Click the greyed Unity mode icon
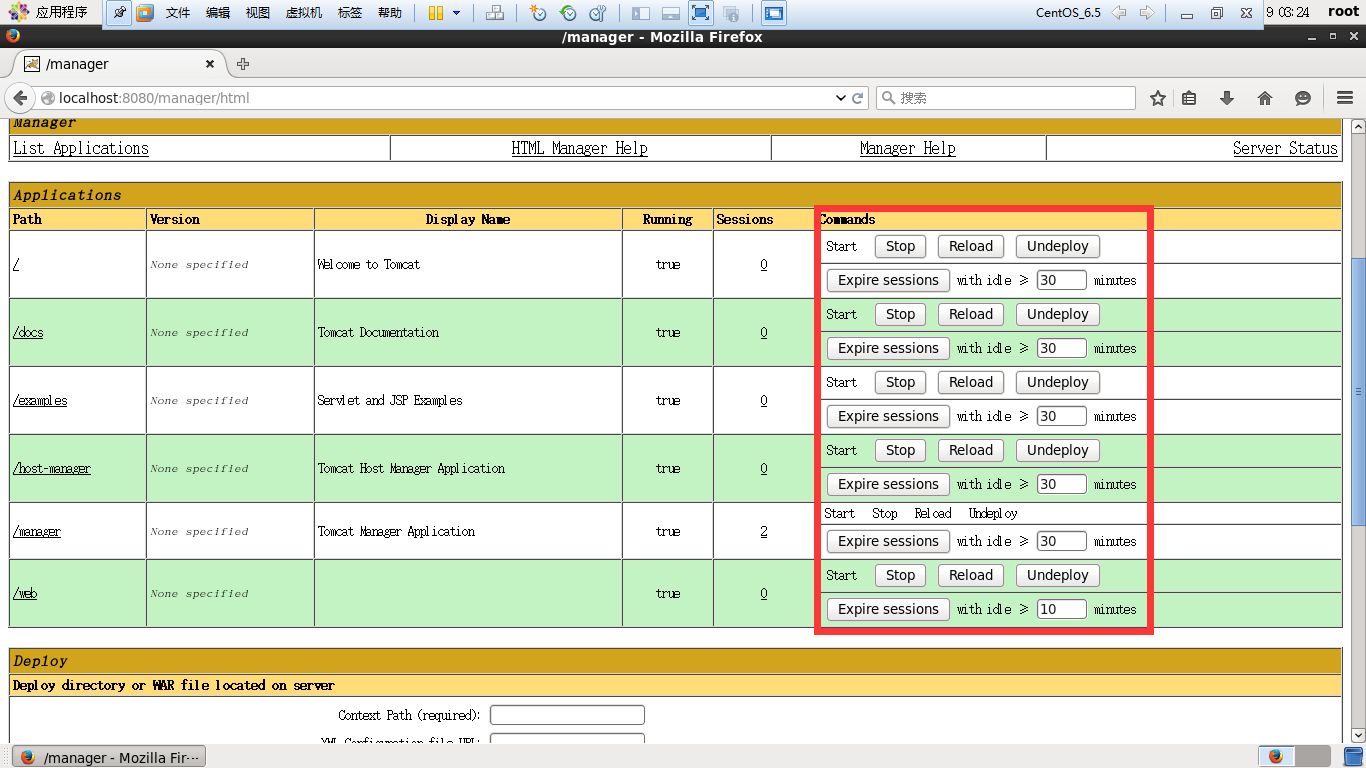Viewport: 1366px width, 768px height. click(x=731, y=13)
